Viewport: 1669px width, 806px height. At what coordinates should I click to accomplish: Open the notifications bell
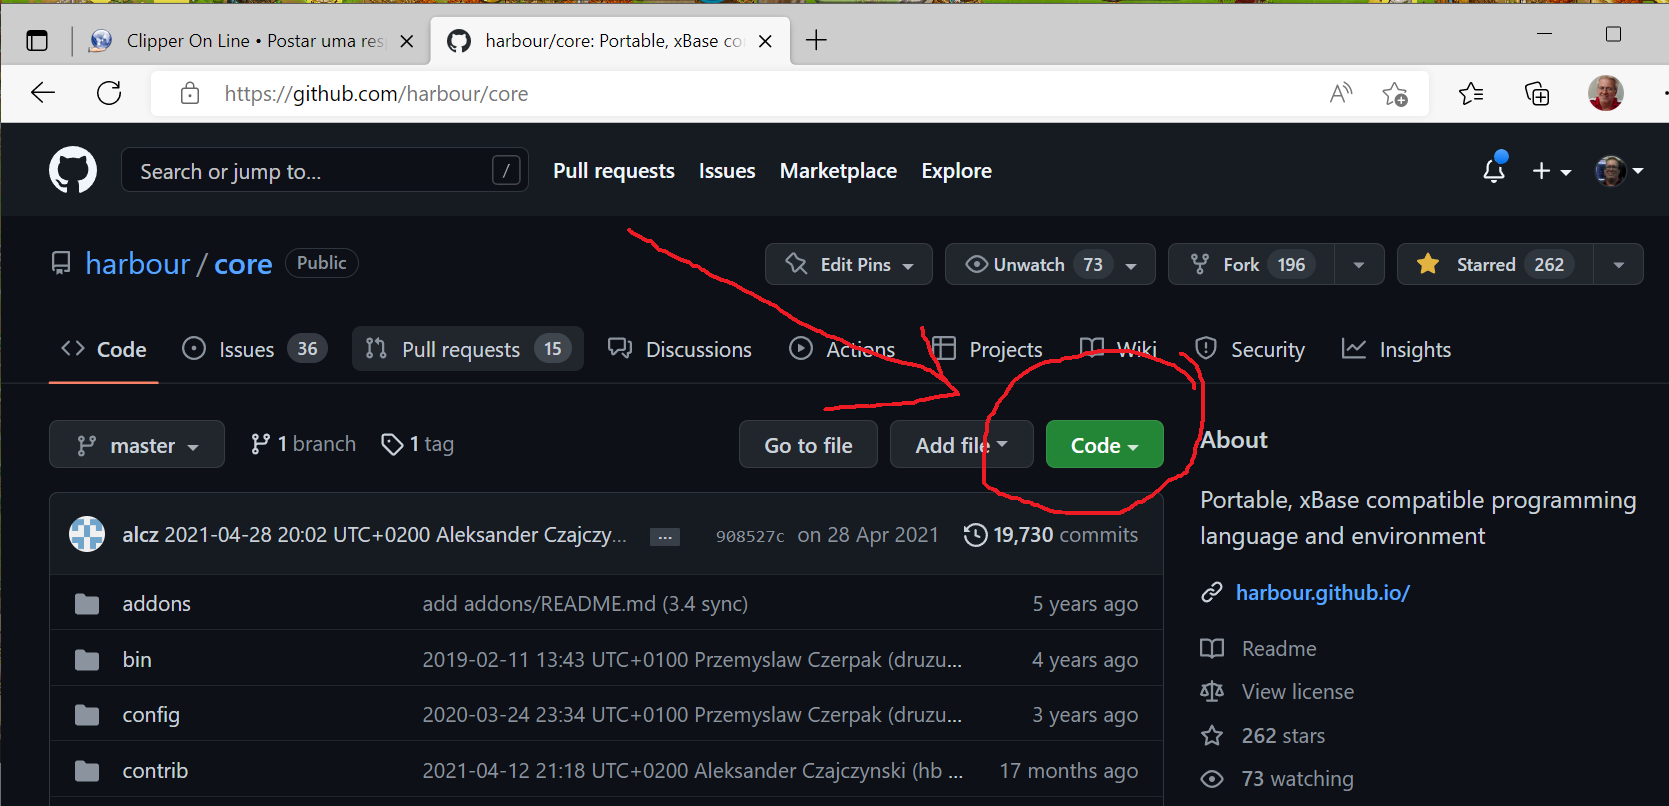click(x=1494, y=170)
